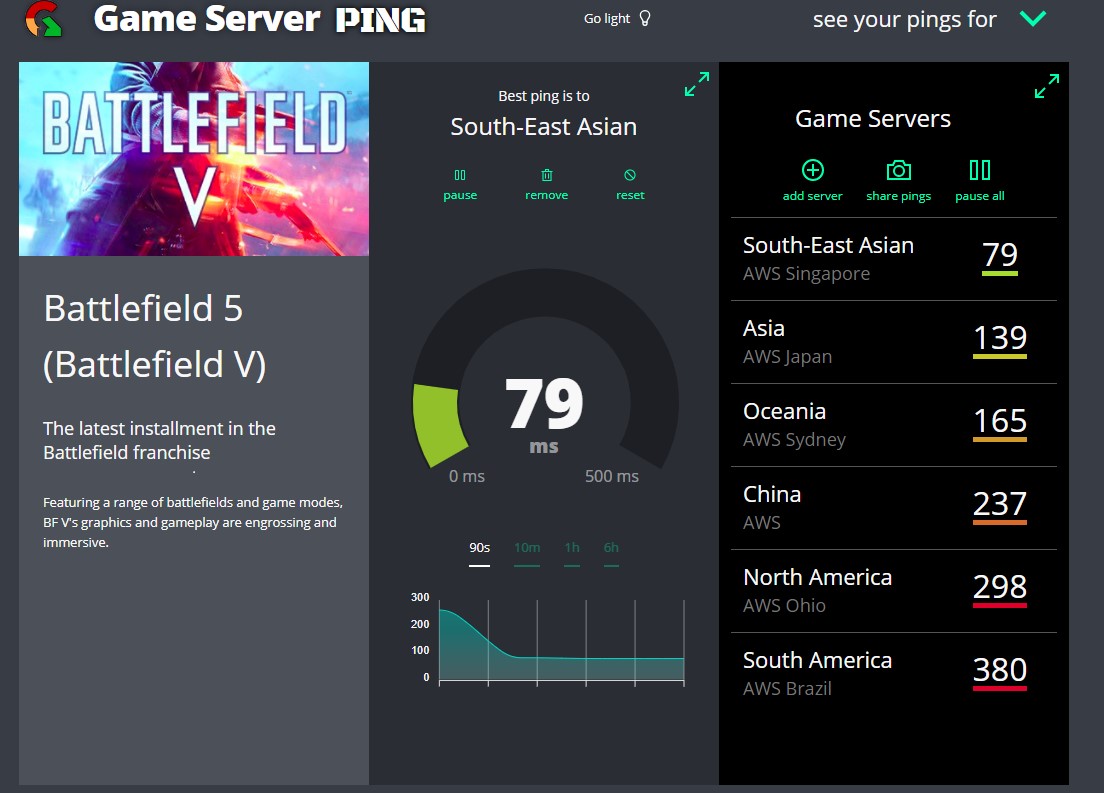
Task: Click the Battlefield V cover image
Action: 194,159
